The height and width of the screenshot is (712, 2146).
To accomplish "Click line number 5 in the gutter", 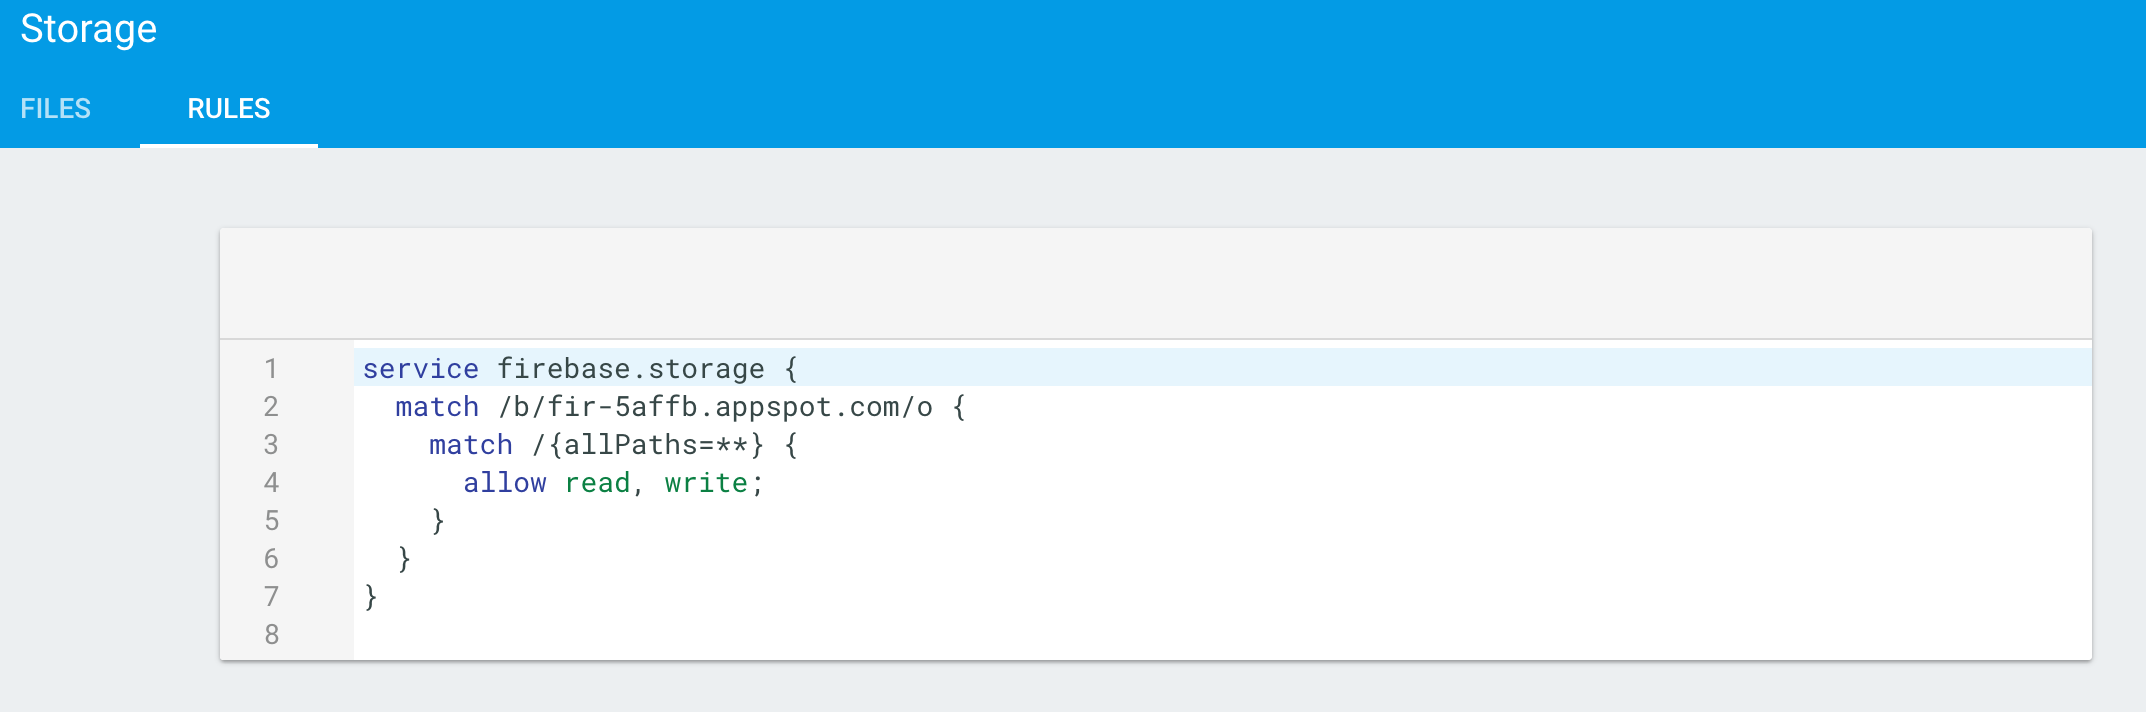I will pyautogui.click(x=271, y=521).
